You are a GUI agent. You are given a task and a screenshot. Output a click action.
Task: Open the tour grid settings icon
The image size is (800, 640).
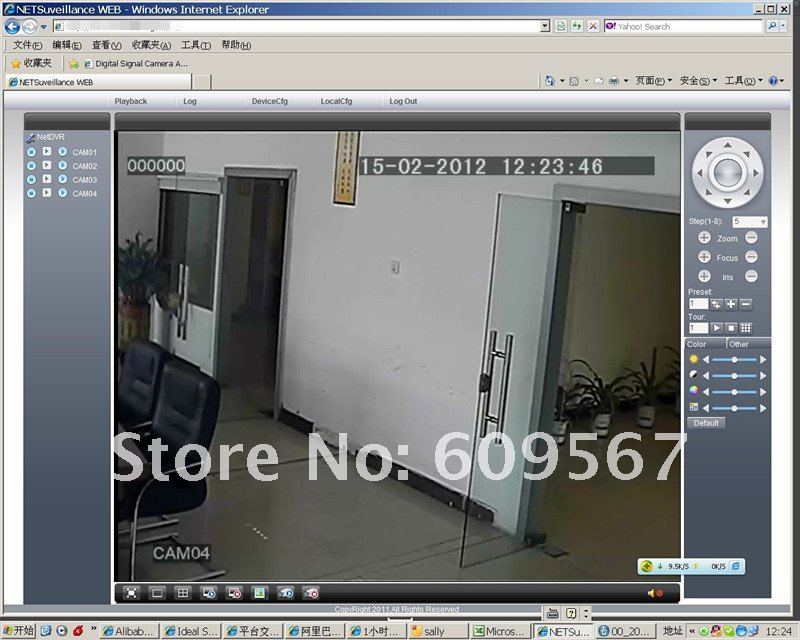pyautogui.click(x=746, y=328)
